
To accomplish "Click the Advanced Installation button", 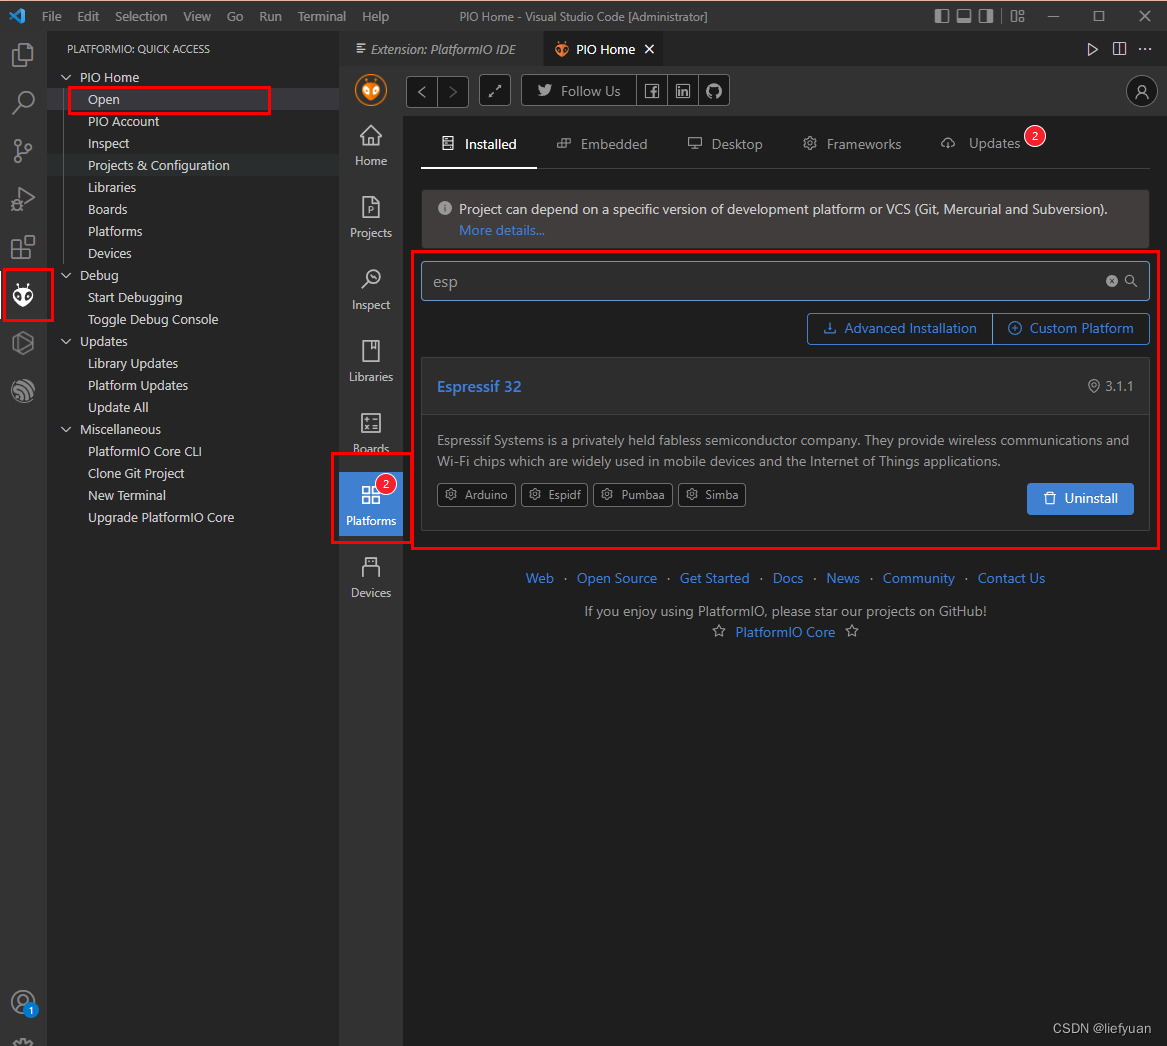I will 900,328.
